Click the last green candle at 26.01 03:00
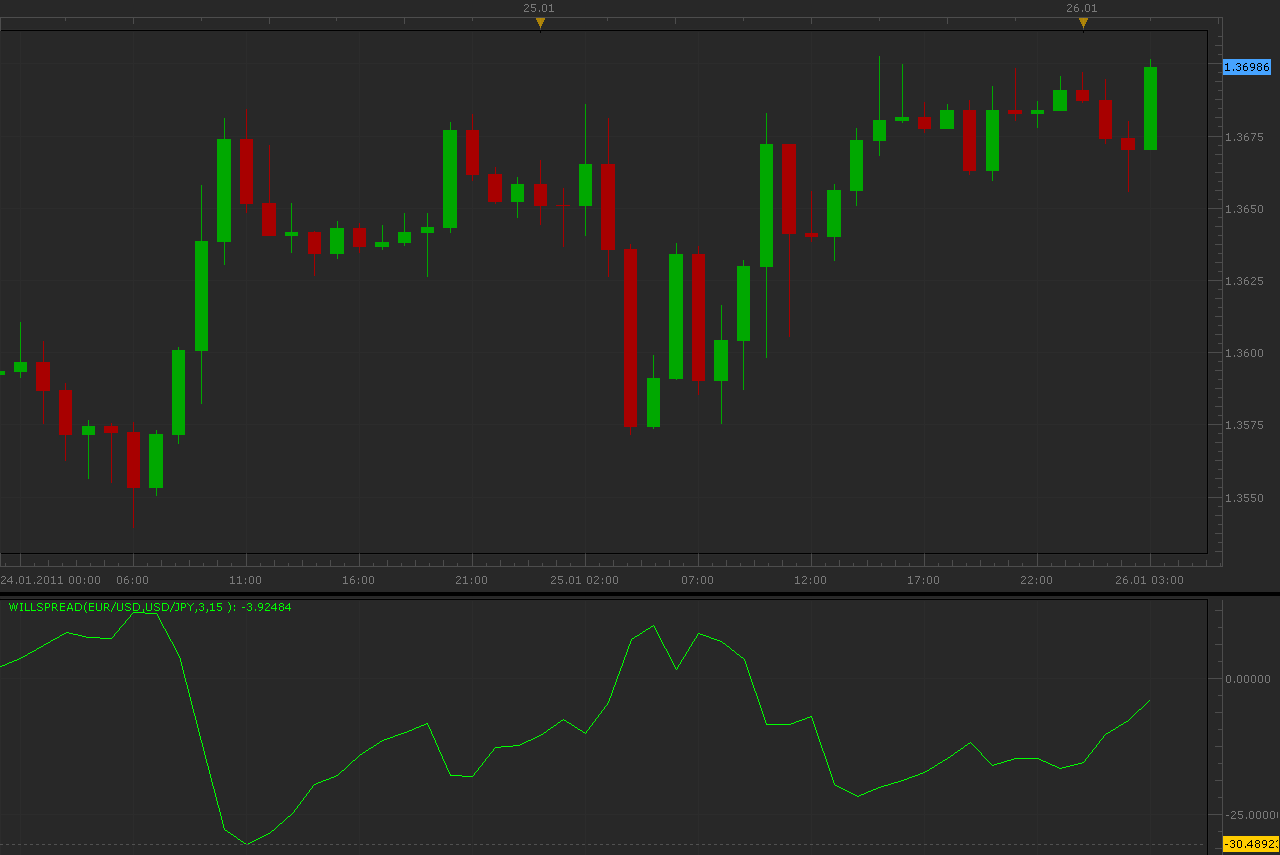The height and width of the screenshot is (855, 1280). tap(1150, 108)
